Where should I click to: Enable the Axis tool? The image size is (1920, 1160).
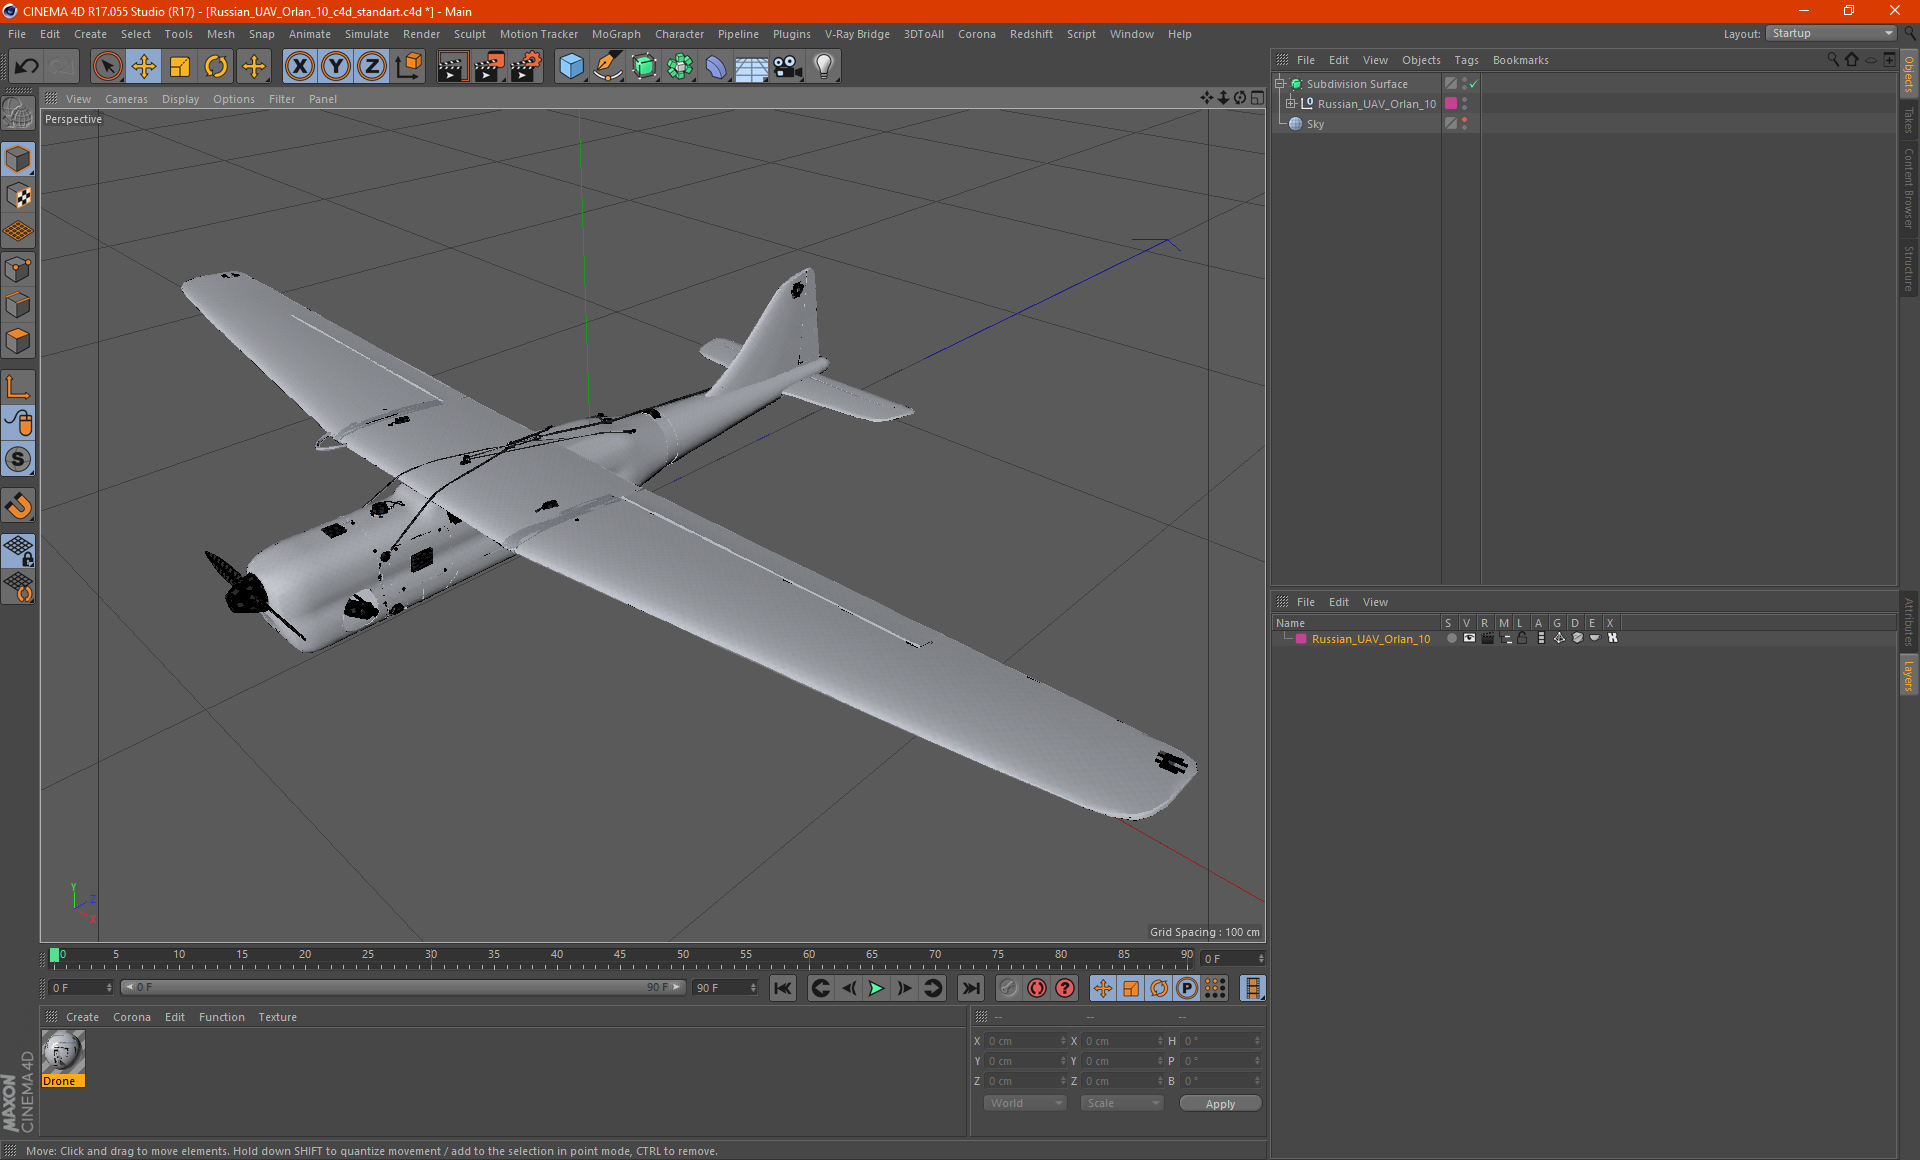pos(18,386)
